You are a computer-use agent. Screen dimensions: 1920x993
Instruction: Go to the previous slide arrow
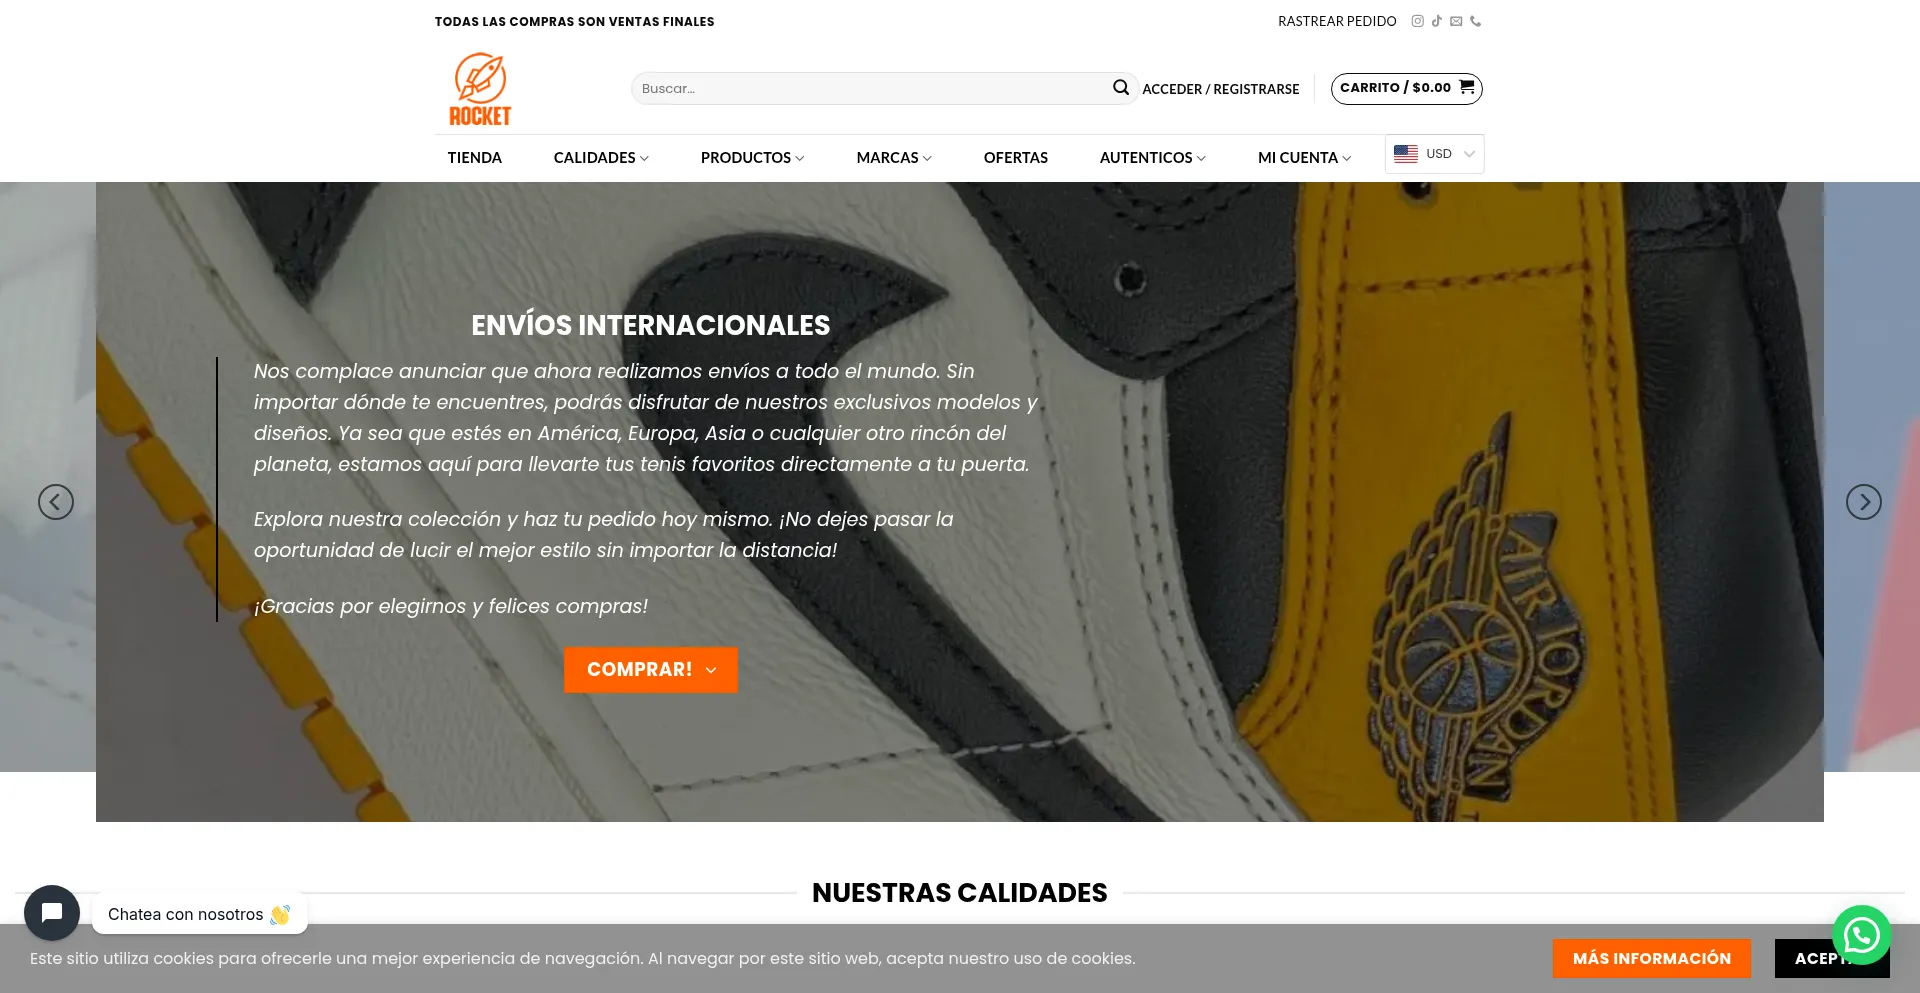point(56,502)
